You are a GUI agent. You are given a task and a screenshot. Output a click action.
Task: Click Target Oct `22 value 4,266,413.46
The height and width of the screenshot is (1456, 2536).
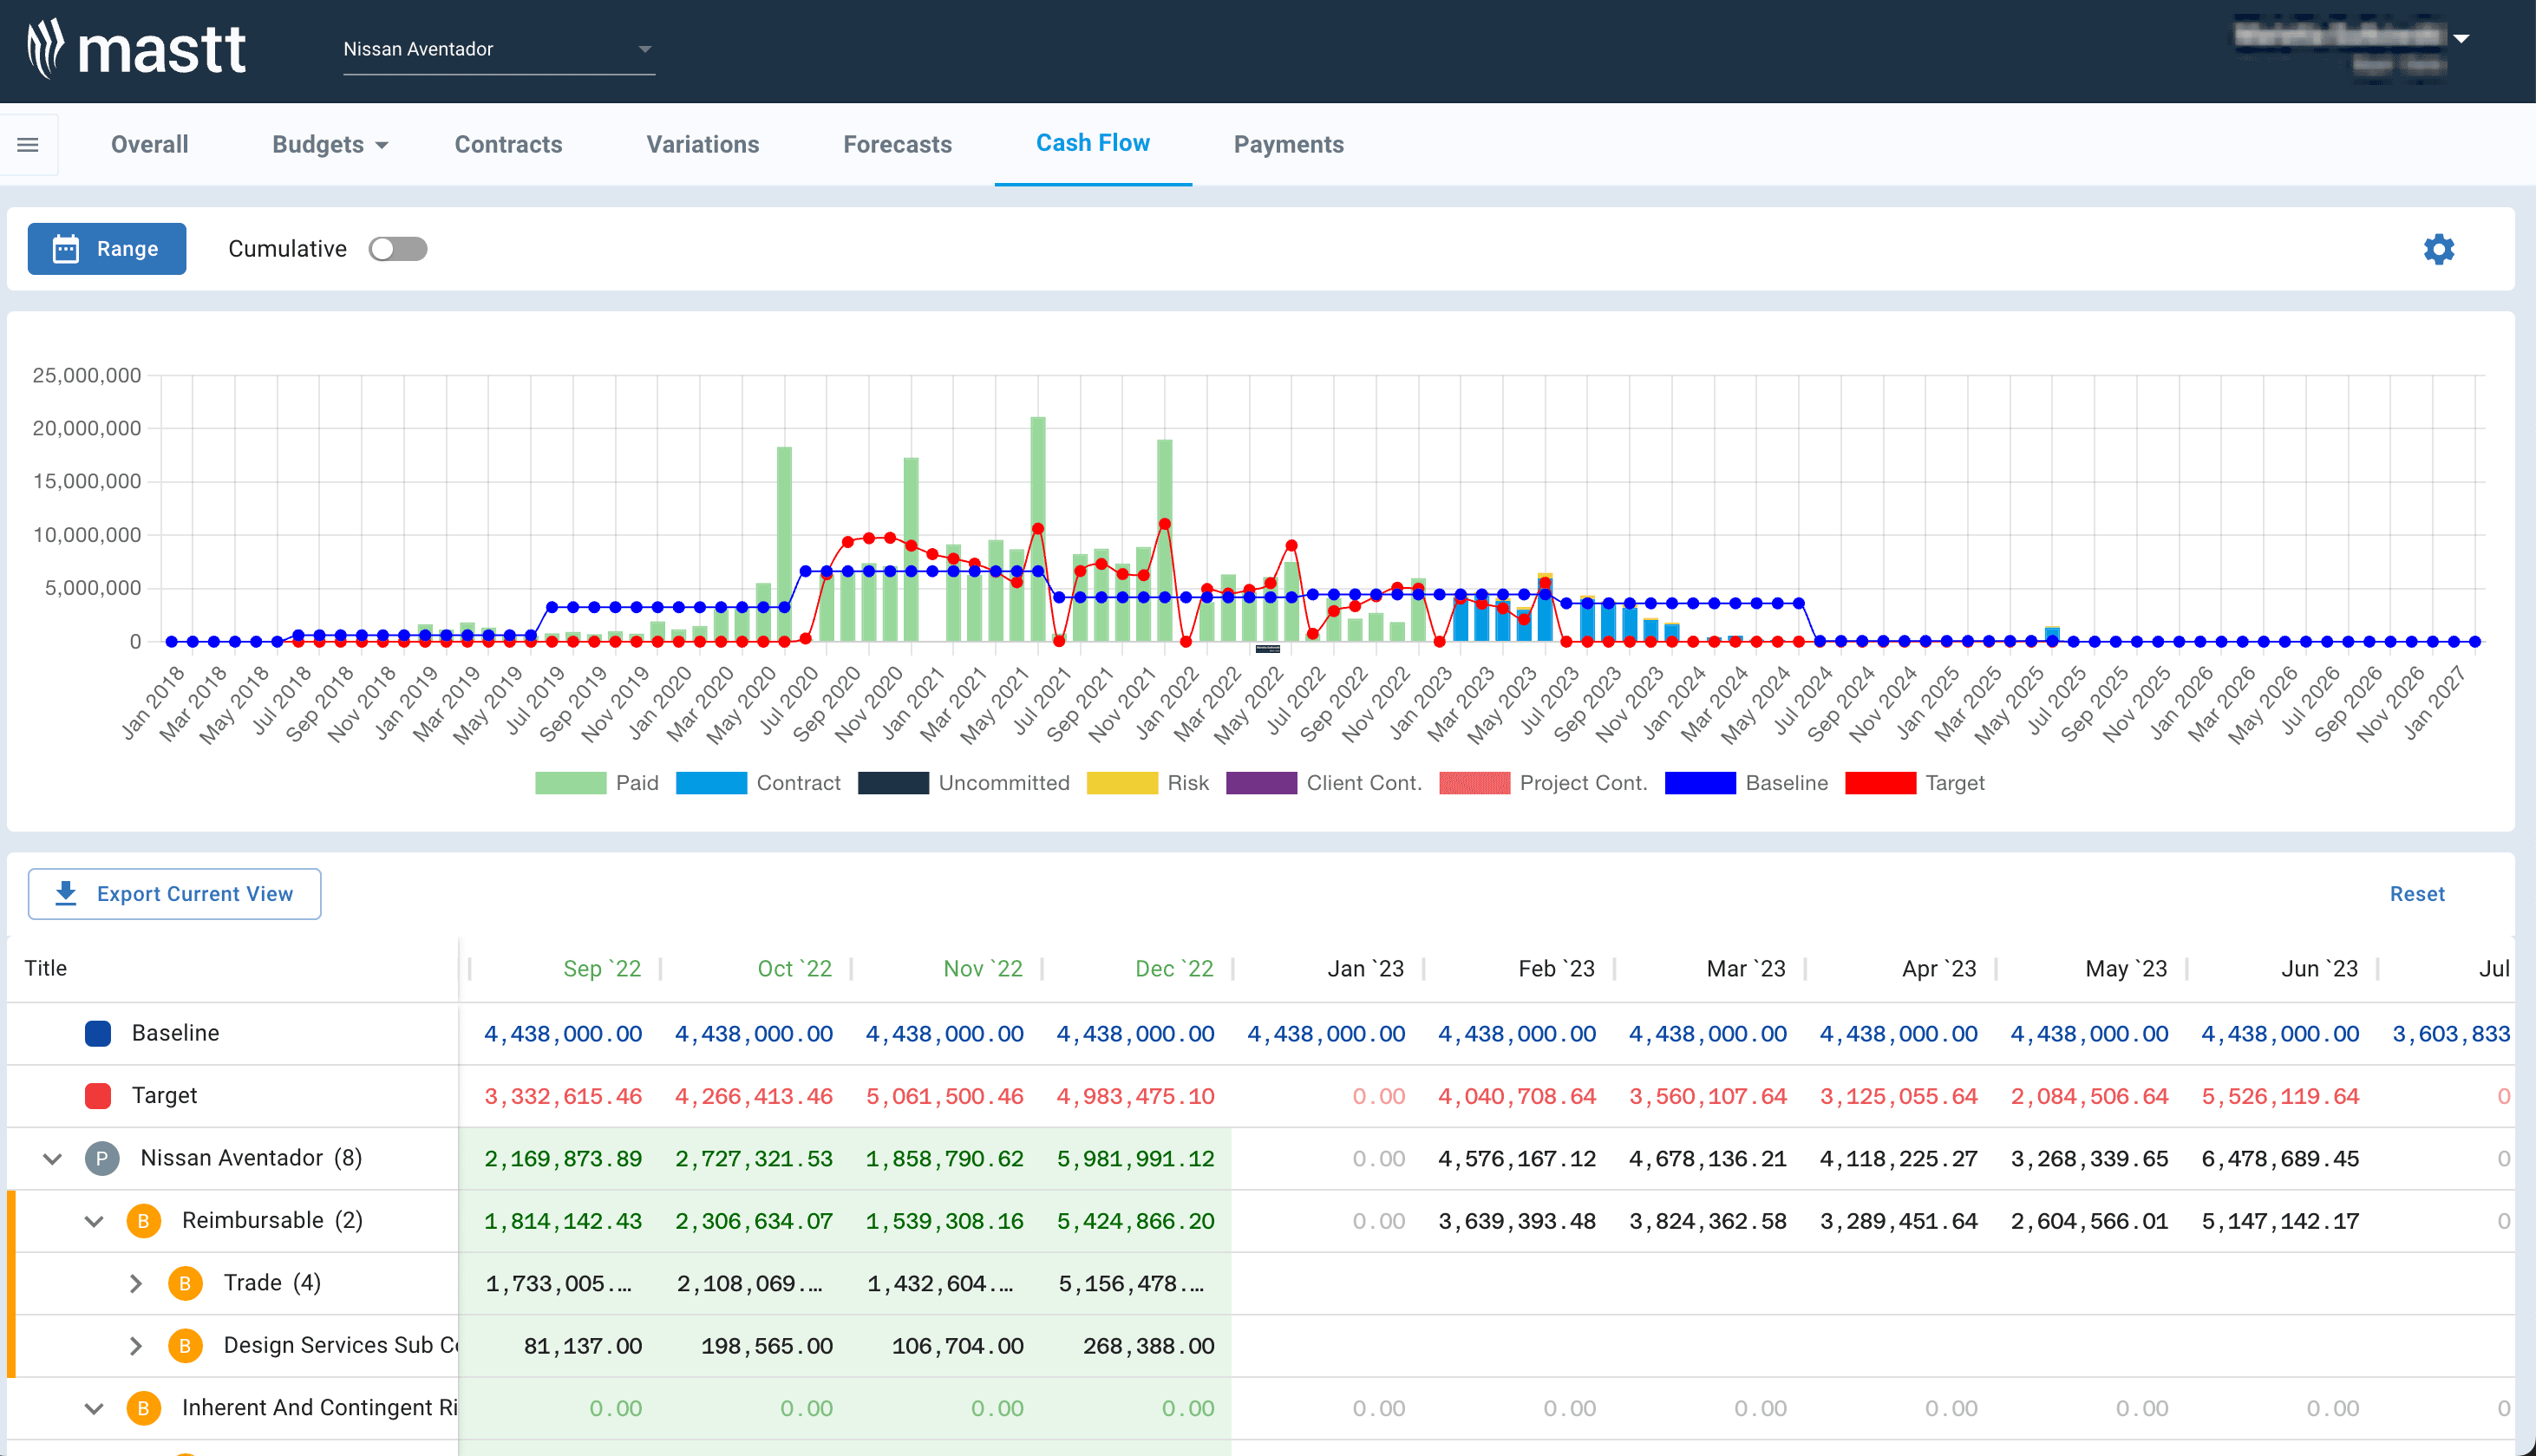[x=754, y=1096]
